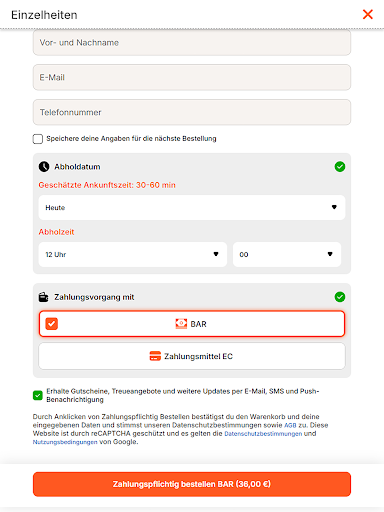Toggle the Gutscheine and updates newsletter checkbox
This screenshot has width=384, height=512.
[38, 395]
